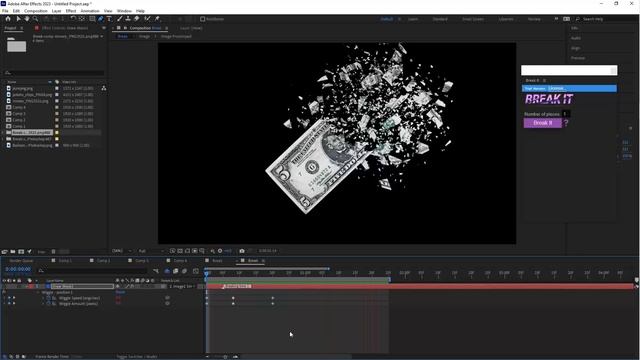Expand the Wiggle Speed property row
Screen dimensions: 640x360
[43, 298]
